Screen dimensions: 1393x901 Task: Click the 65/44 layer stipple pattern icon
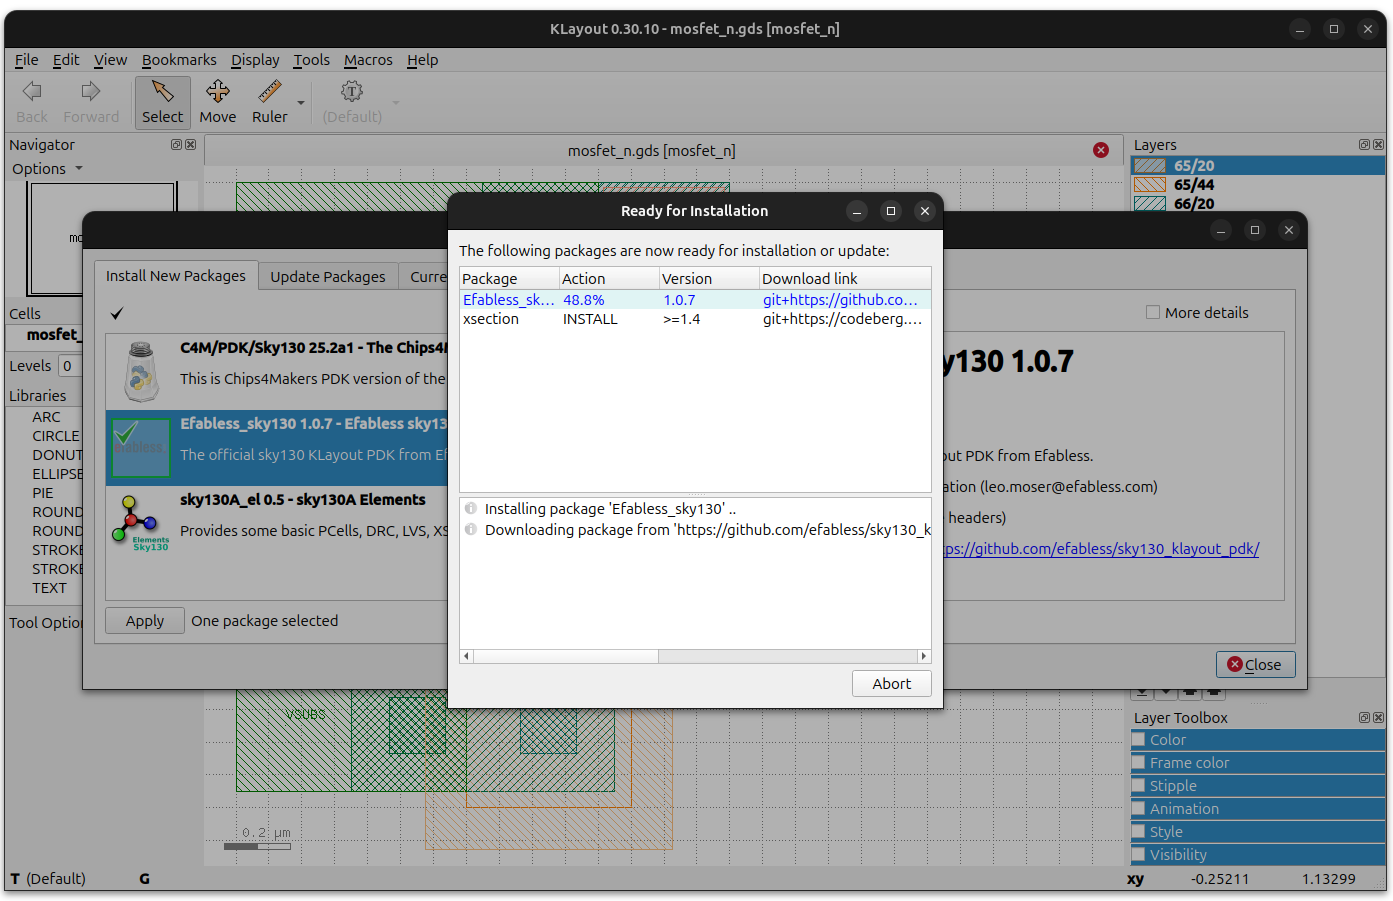1150,185
